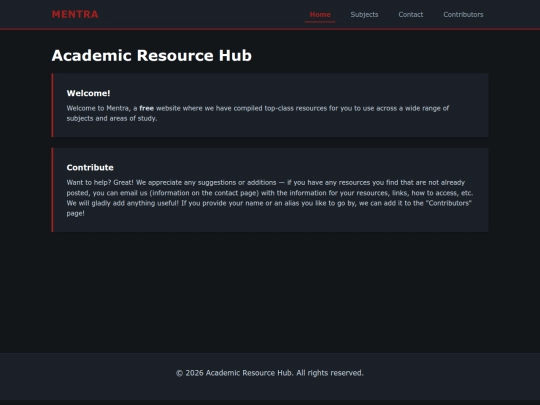Click the Welcome to Mentra paragraph
Viewport: 540px width, 405px height.
(258, 113)
